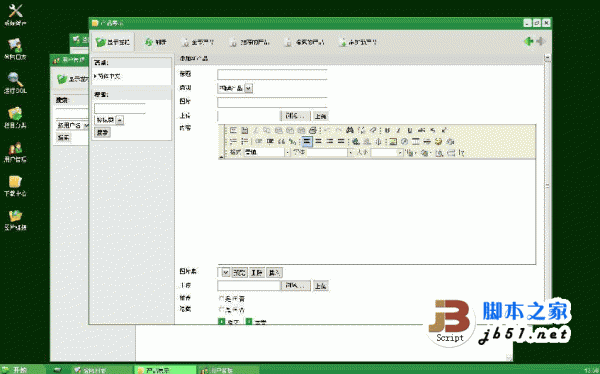Screen dimensions: 600x374
Task: Click the 添加产品 toolbar item
Action: click(357, 42)
